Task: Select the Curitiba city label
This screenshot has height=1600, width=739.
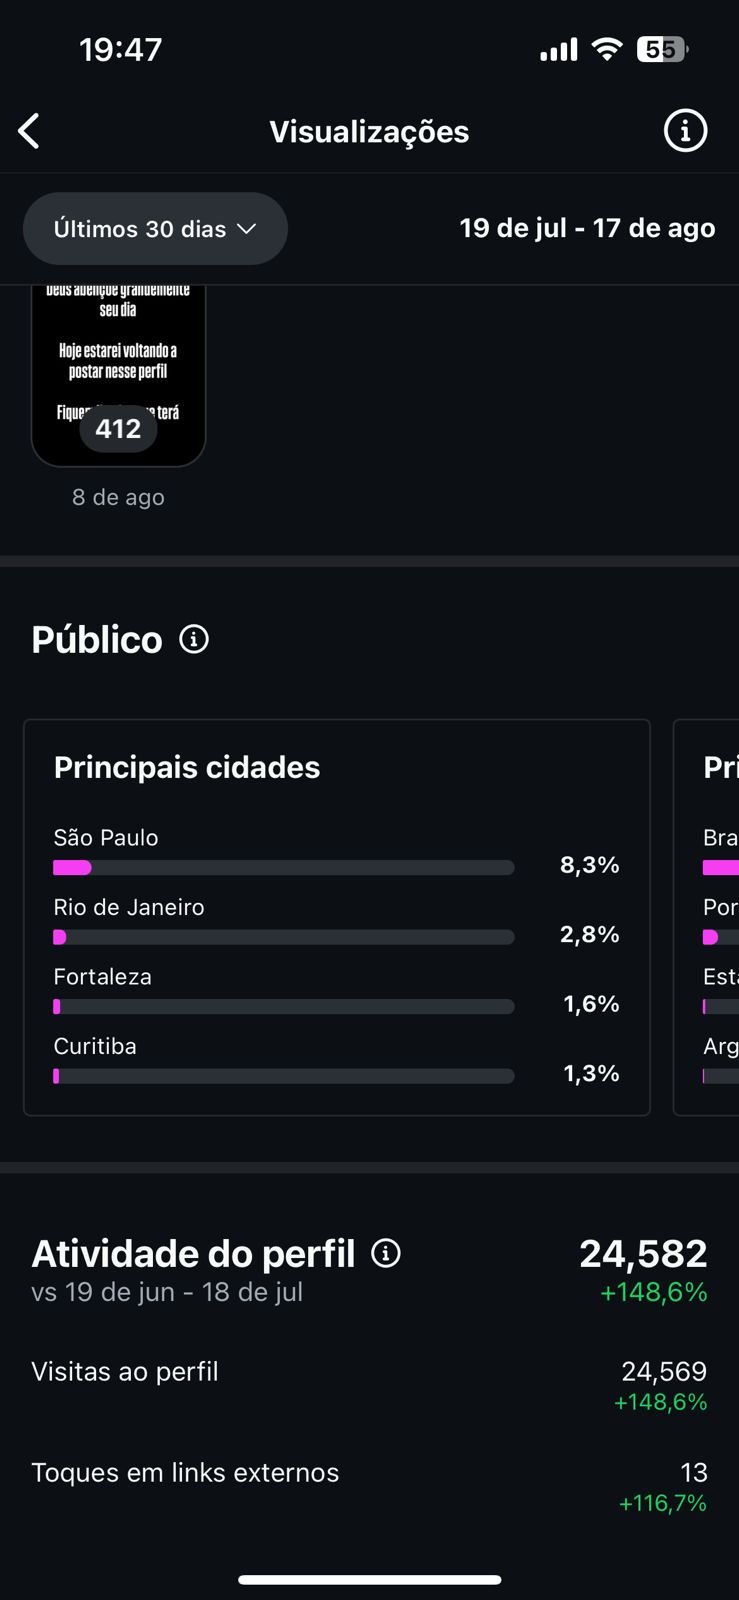Action: (x=95, y=1046)
